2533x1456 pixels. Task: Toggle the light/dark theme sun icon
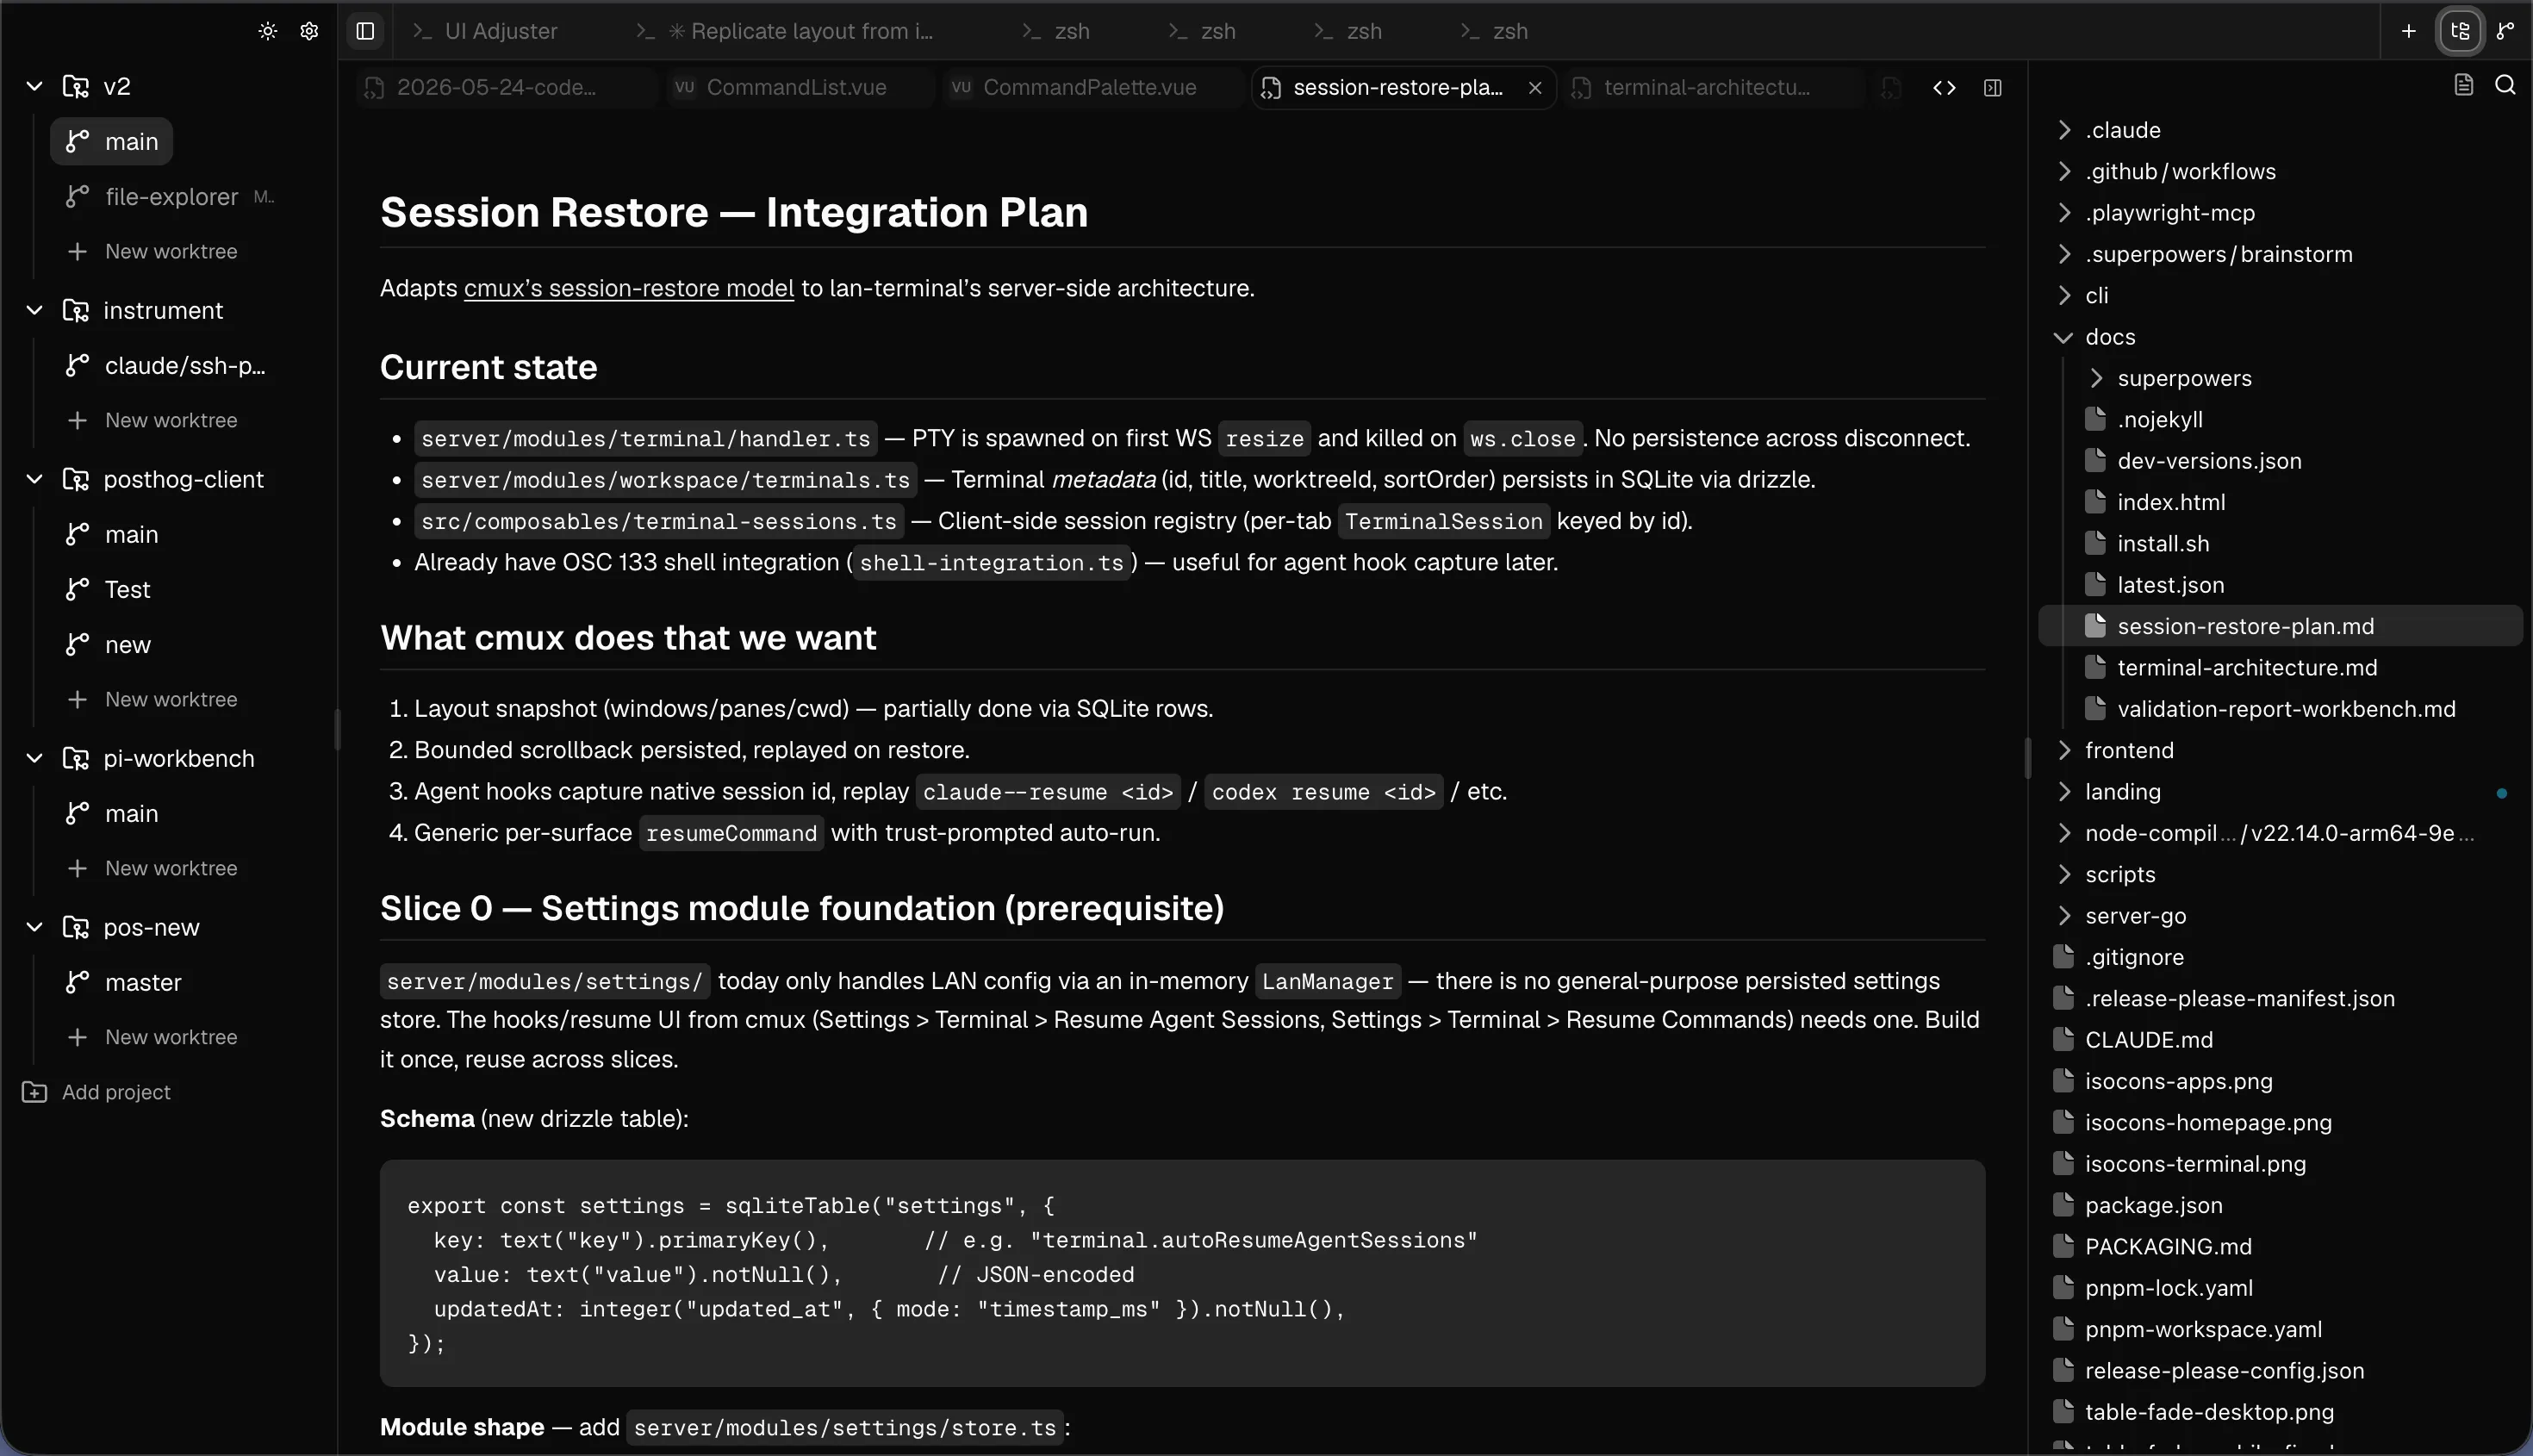[267, 31]
